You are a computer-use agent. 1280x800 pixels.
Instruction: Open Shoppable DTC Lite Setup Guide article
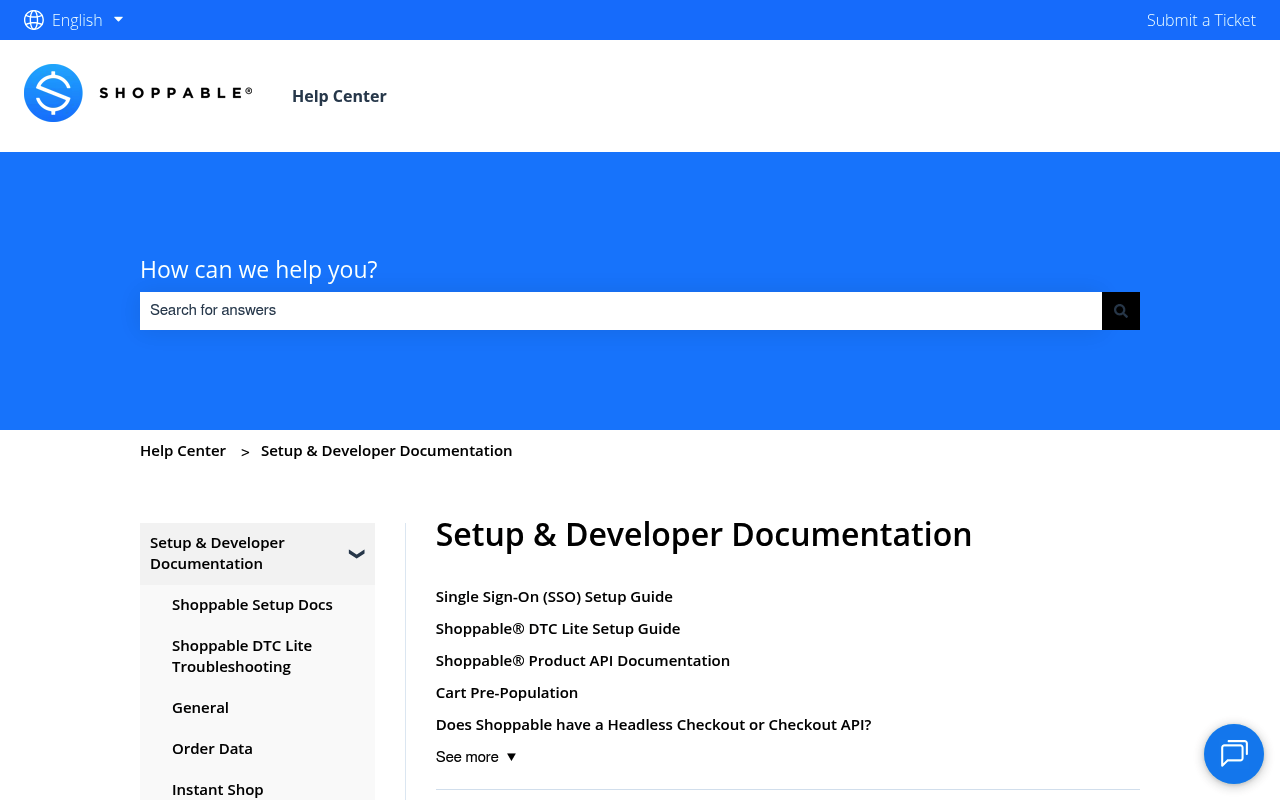(x=558, y=629)
